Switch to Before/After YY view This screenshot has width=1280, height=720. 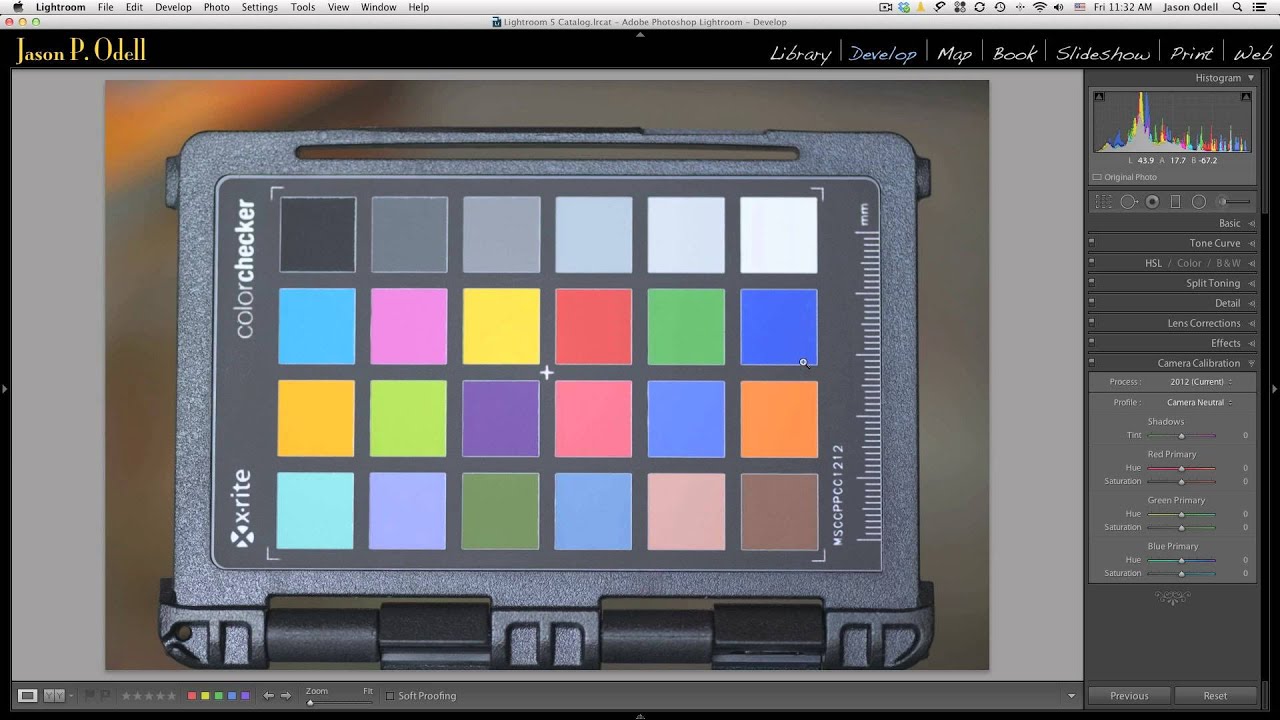54,695
